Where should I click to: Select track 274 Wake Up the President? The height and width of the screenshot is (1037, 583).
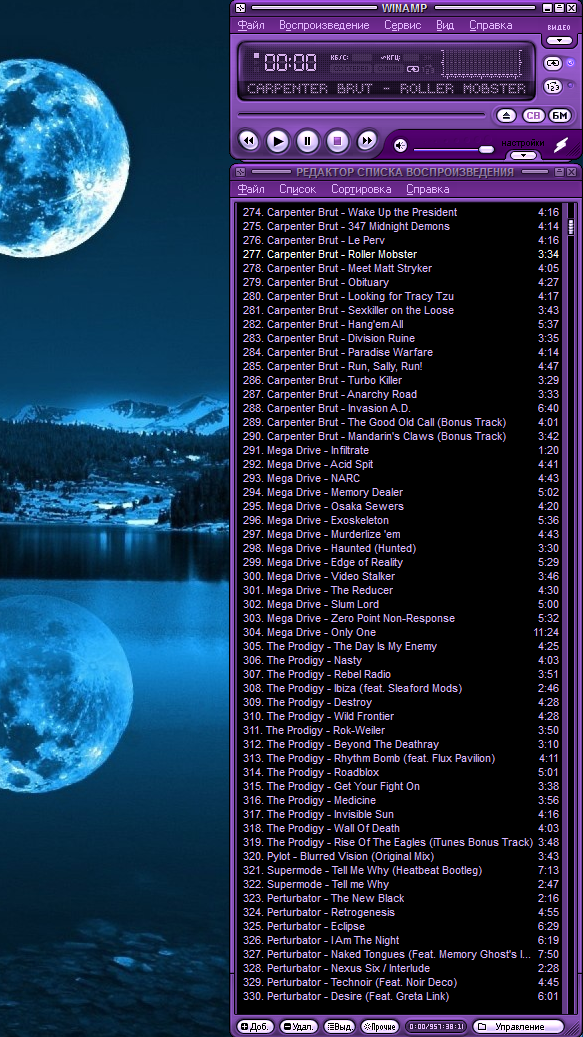[401, 212]
